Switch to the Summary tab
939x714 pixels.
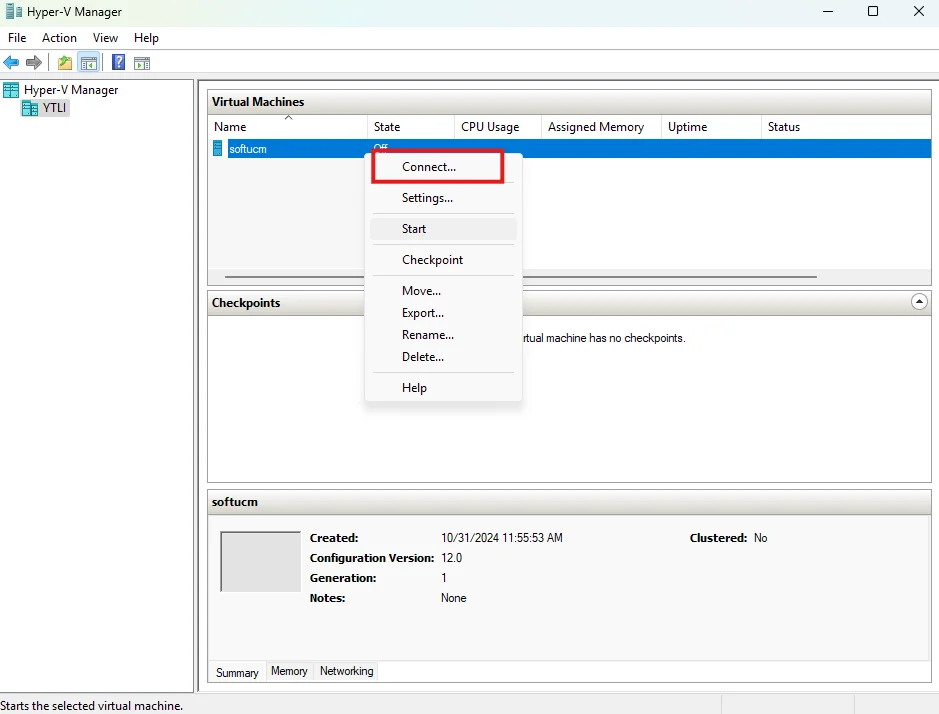(237, 673)
